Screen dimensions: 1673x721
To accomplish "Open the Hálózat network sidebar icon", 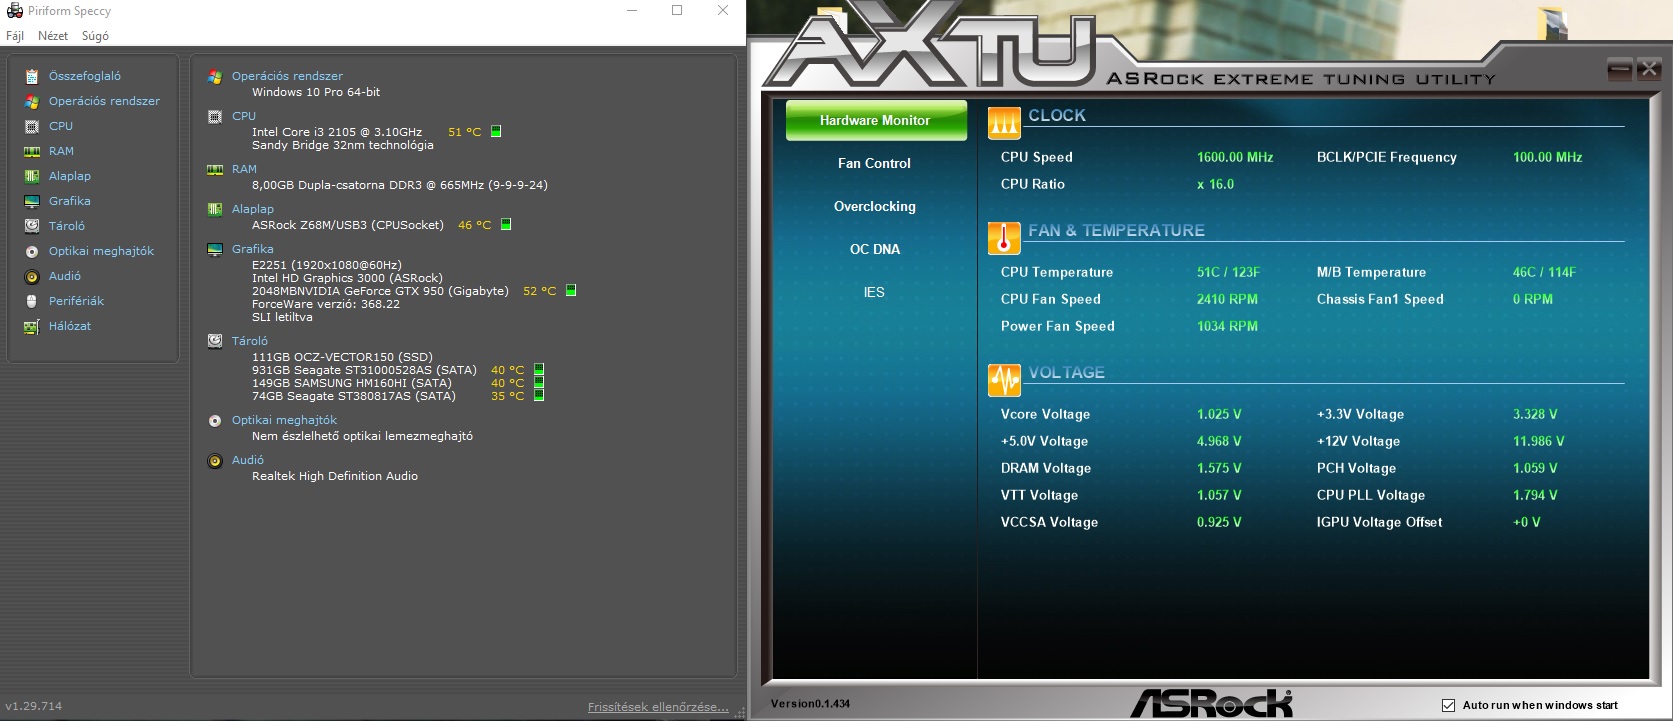I will point(32,326).
